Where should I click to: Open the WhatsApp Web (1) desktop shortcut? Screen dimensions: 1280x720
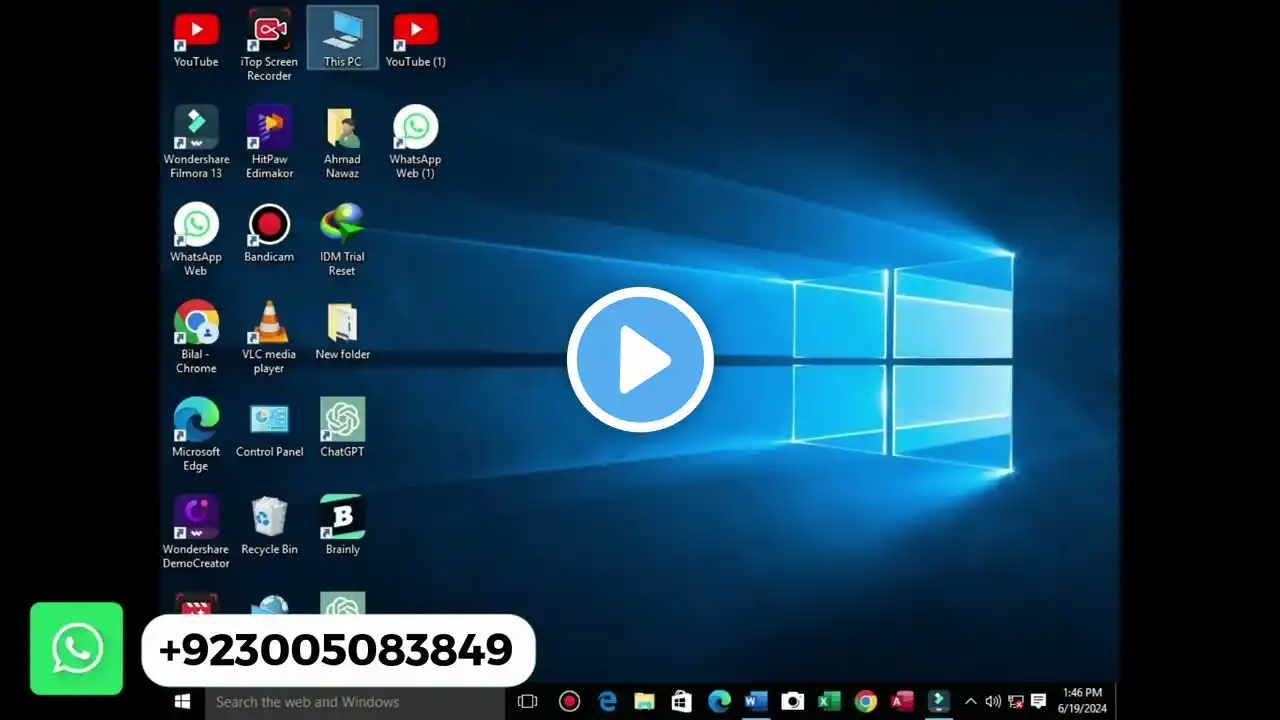pos(415,142)
